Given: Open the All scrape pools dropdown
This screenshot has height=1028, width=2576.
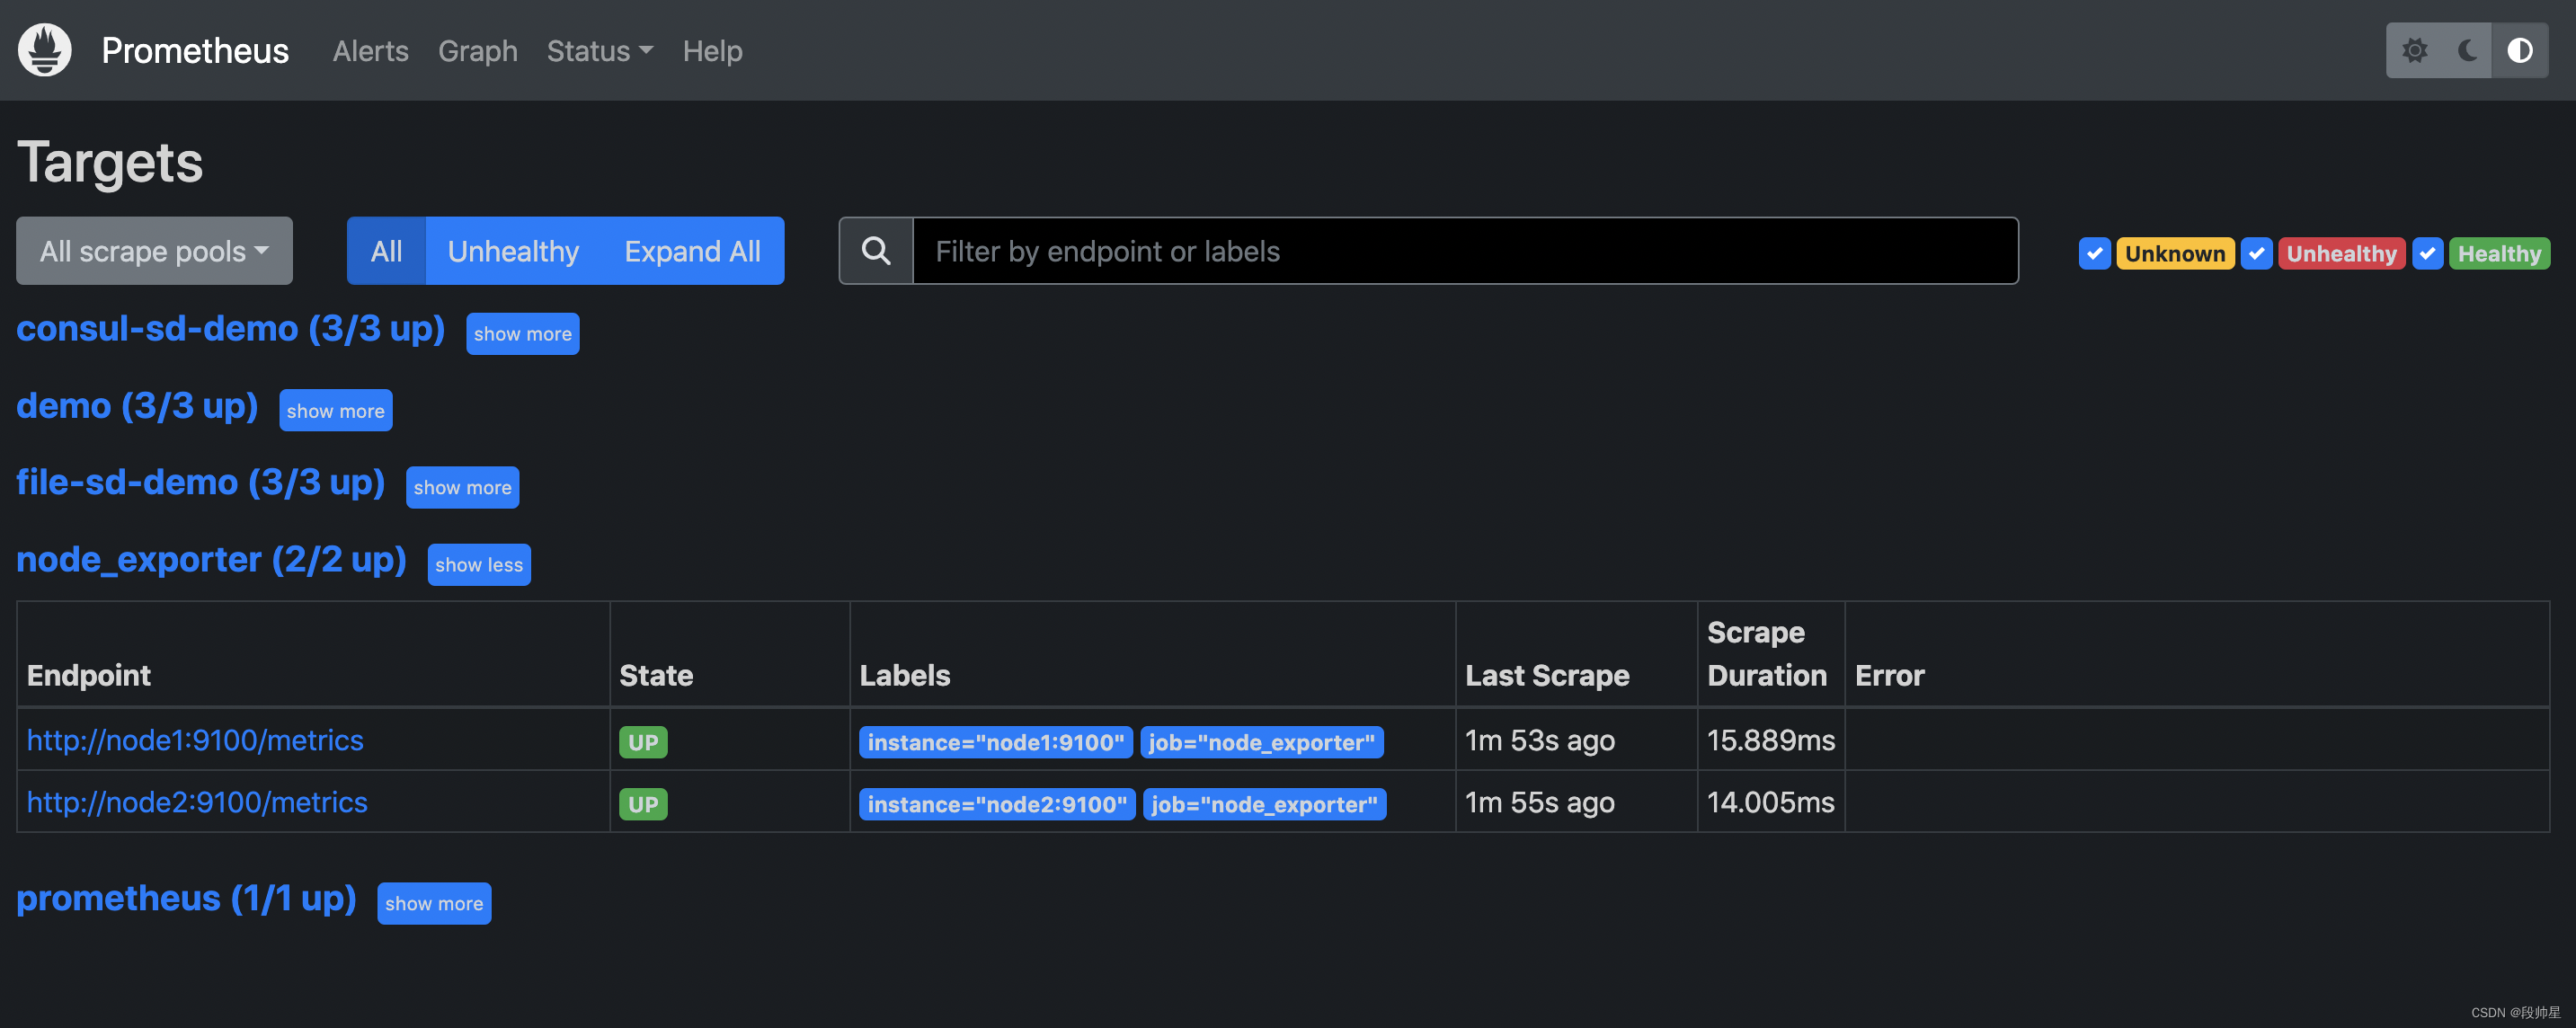Looking at the screenshot, I should click(x=154, y=251).
